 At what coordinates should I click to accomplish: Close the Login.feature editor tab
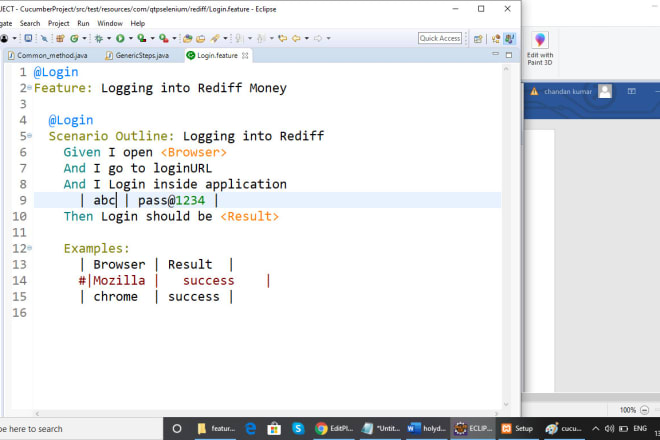245,56
